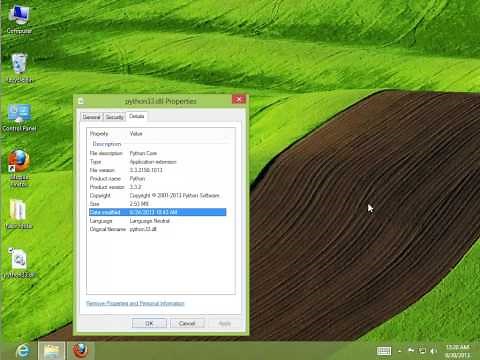Show hidden tray icons arrow
This screenshot has width=480, height=360.
pos(400,351)
